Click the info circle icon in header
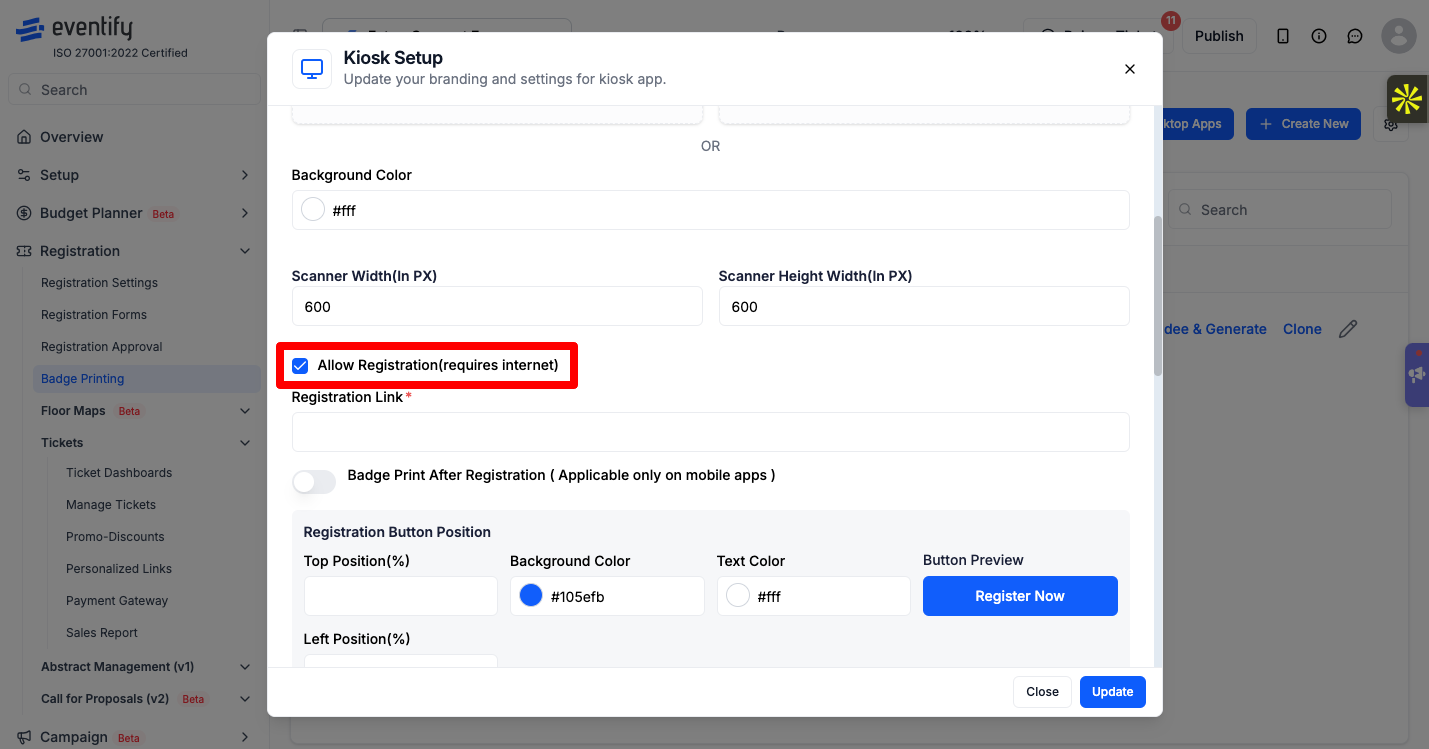The height and width of the screenshot is (749, 1429). 1319,36
